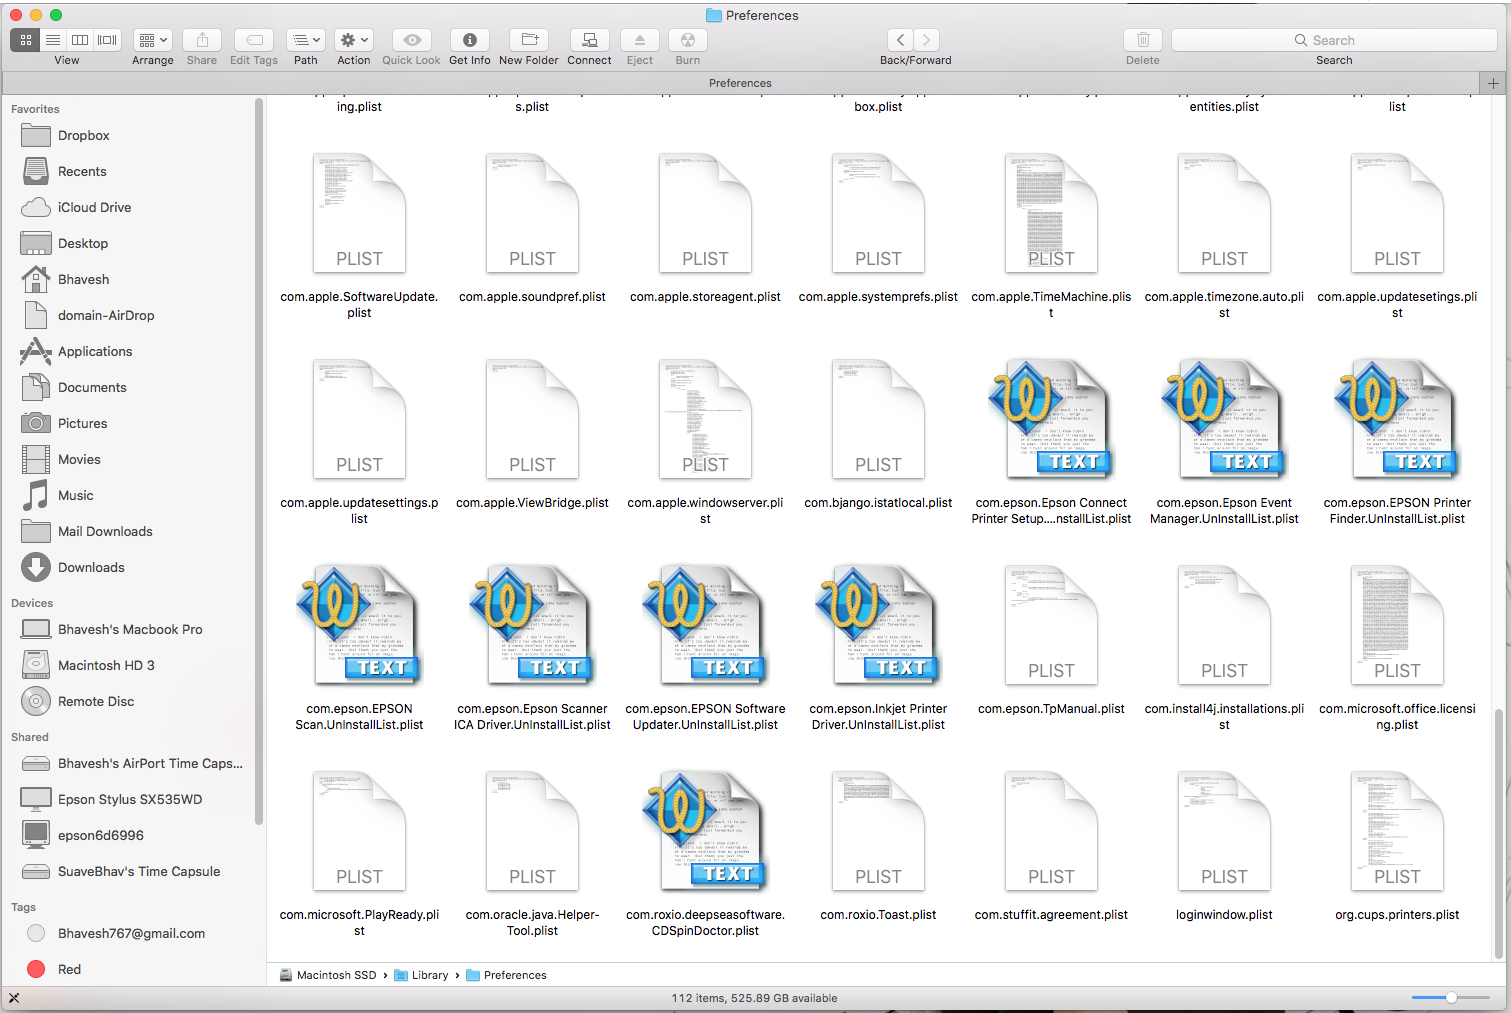Create a New Folder
Screen dimensions: 1511x1013
(x=530, y=40)
